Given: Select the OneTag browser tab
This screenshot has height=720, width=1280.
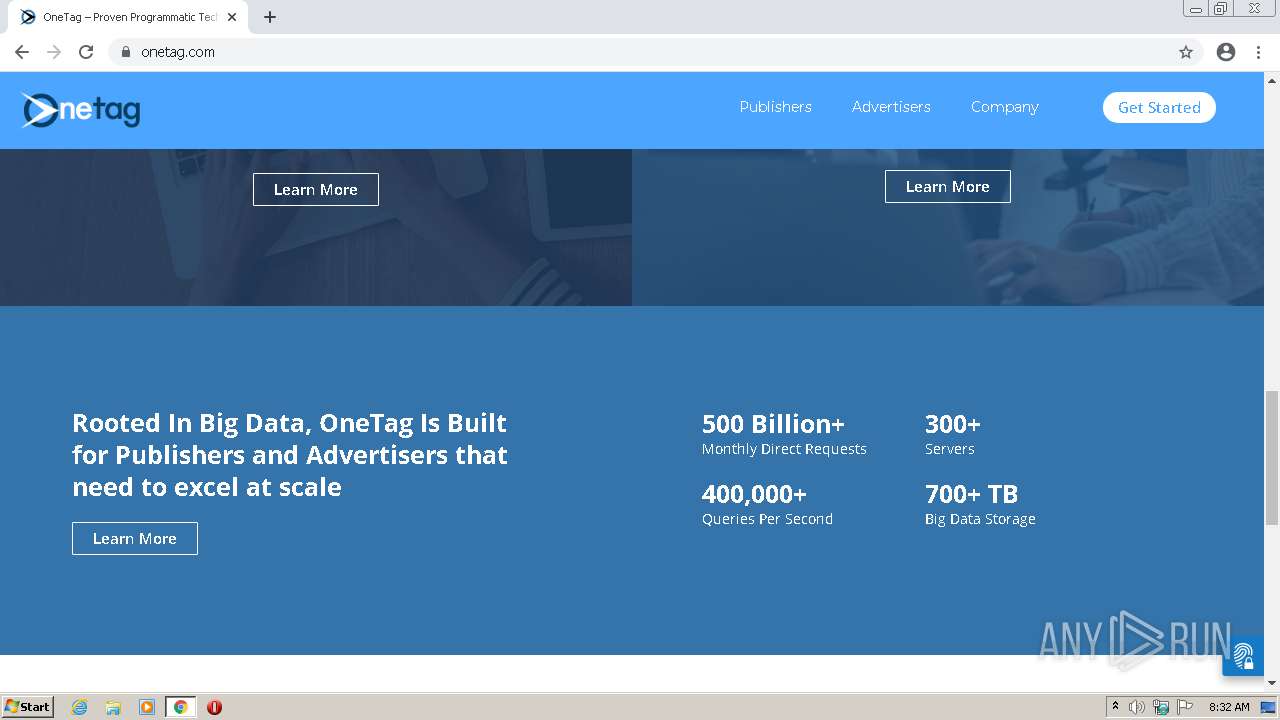Looking at the screenshot, I should [x=130, y=17].
